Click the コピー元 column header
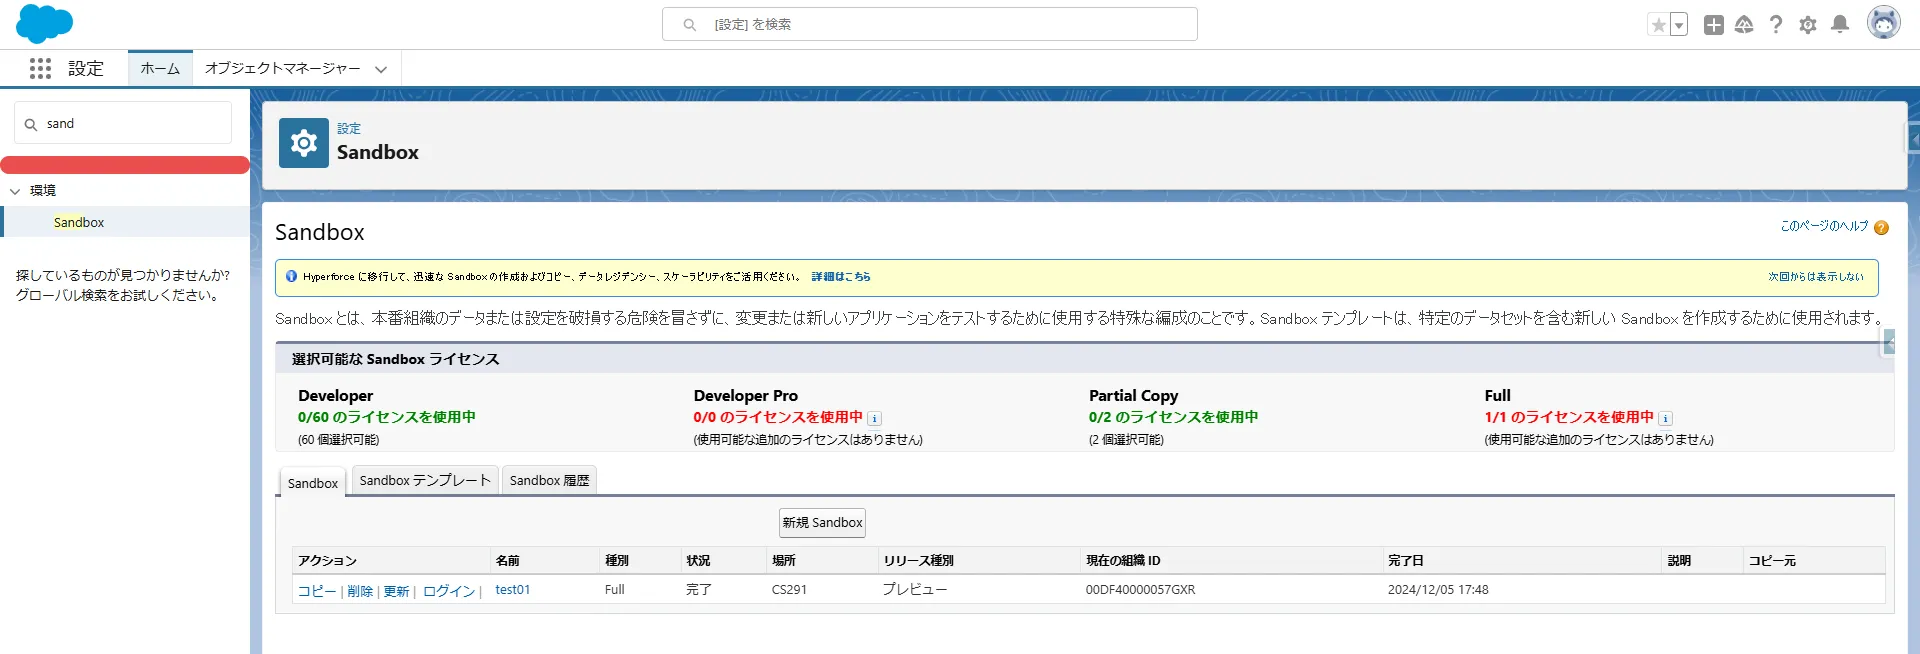The width and height of the screenshot is (1920, 654). (1772, 561)
